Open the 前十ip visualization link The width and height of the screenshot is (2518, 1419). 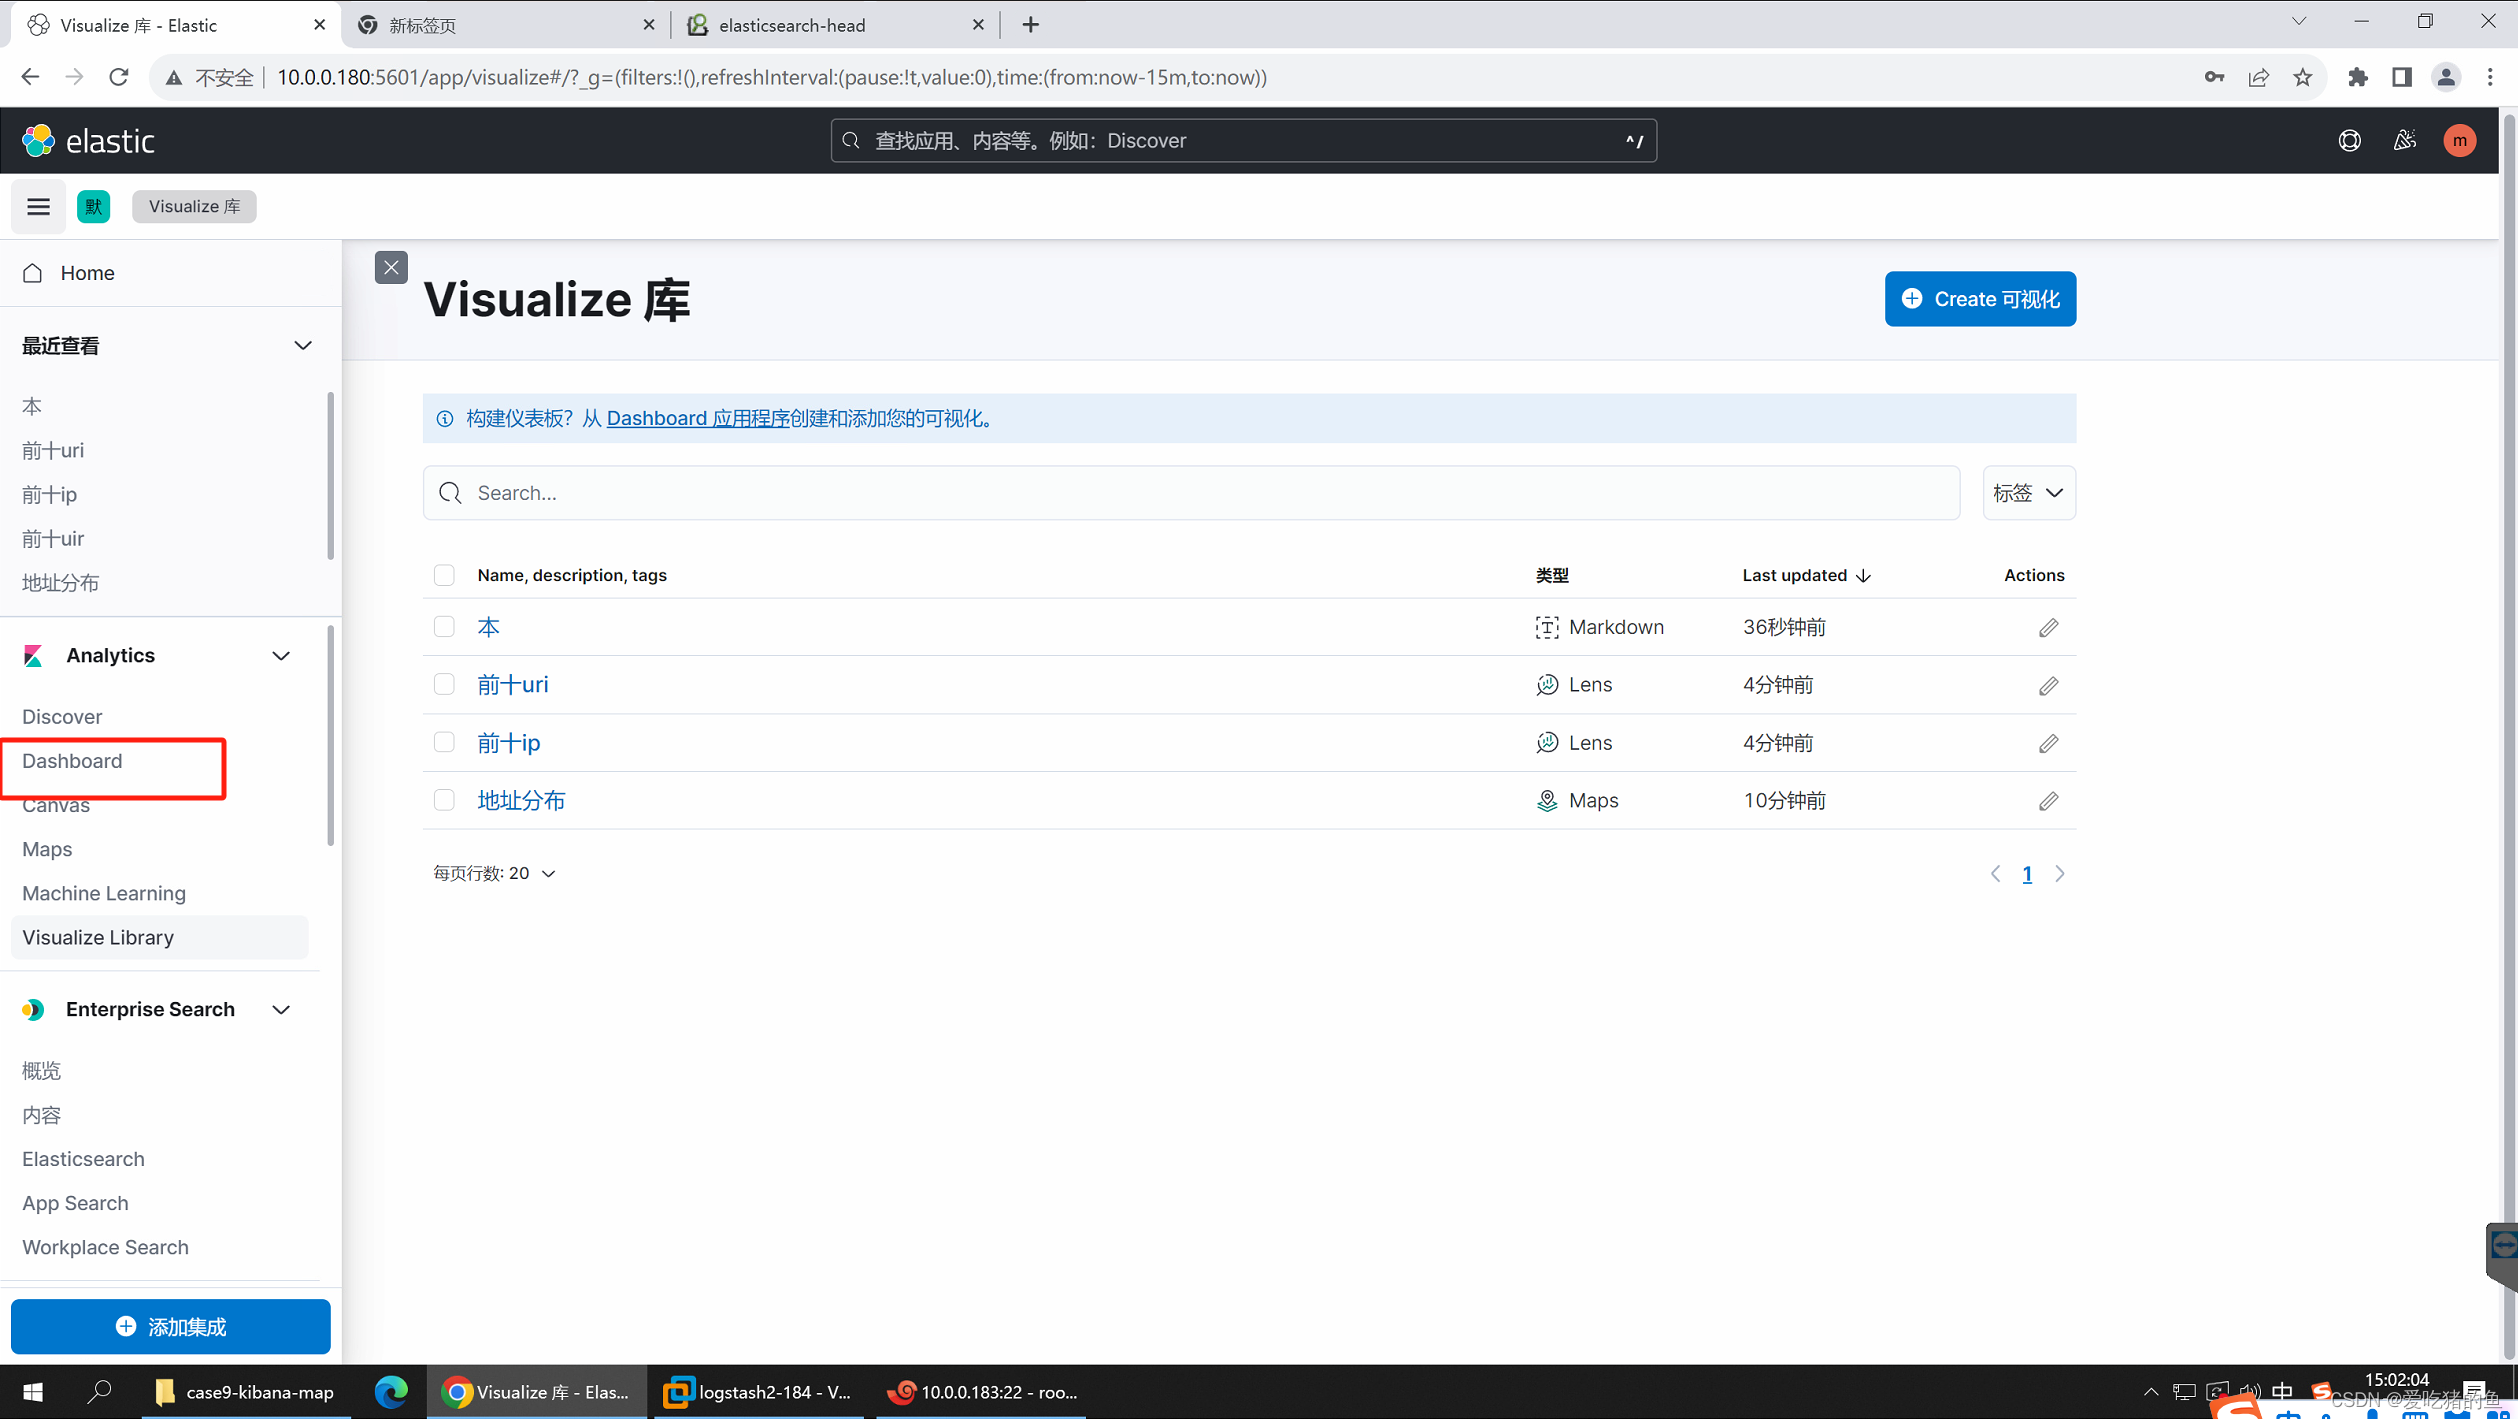pyautogui.click(x=509, y=743)
